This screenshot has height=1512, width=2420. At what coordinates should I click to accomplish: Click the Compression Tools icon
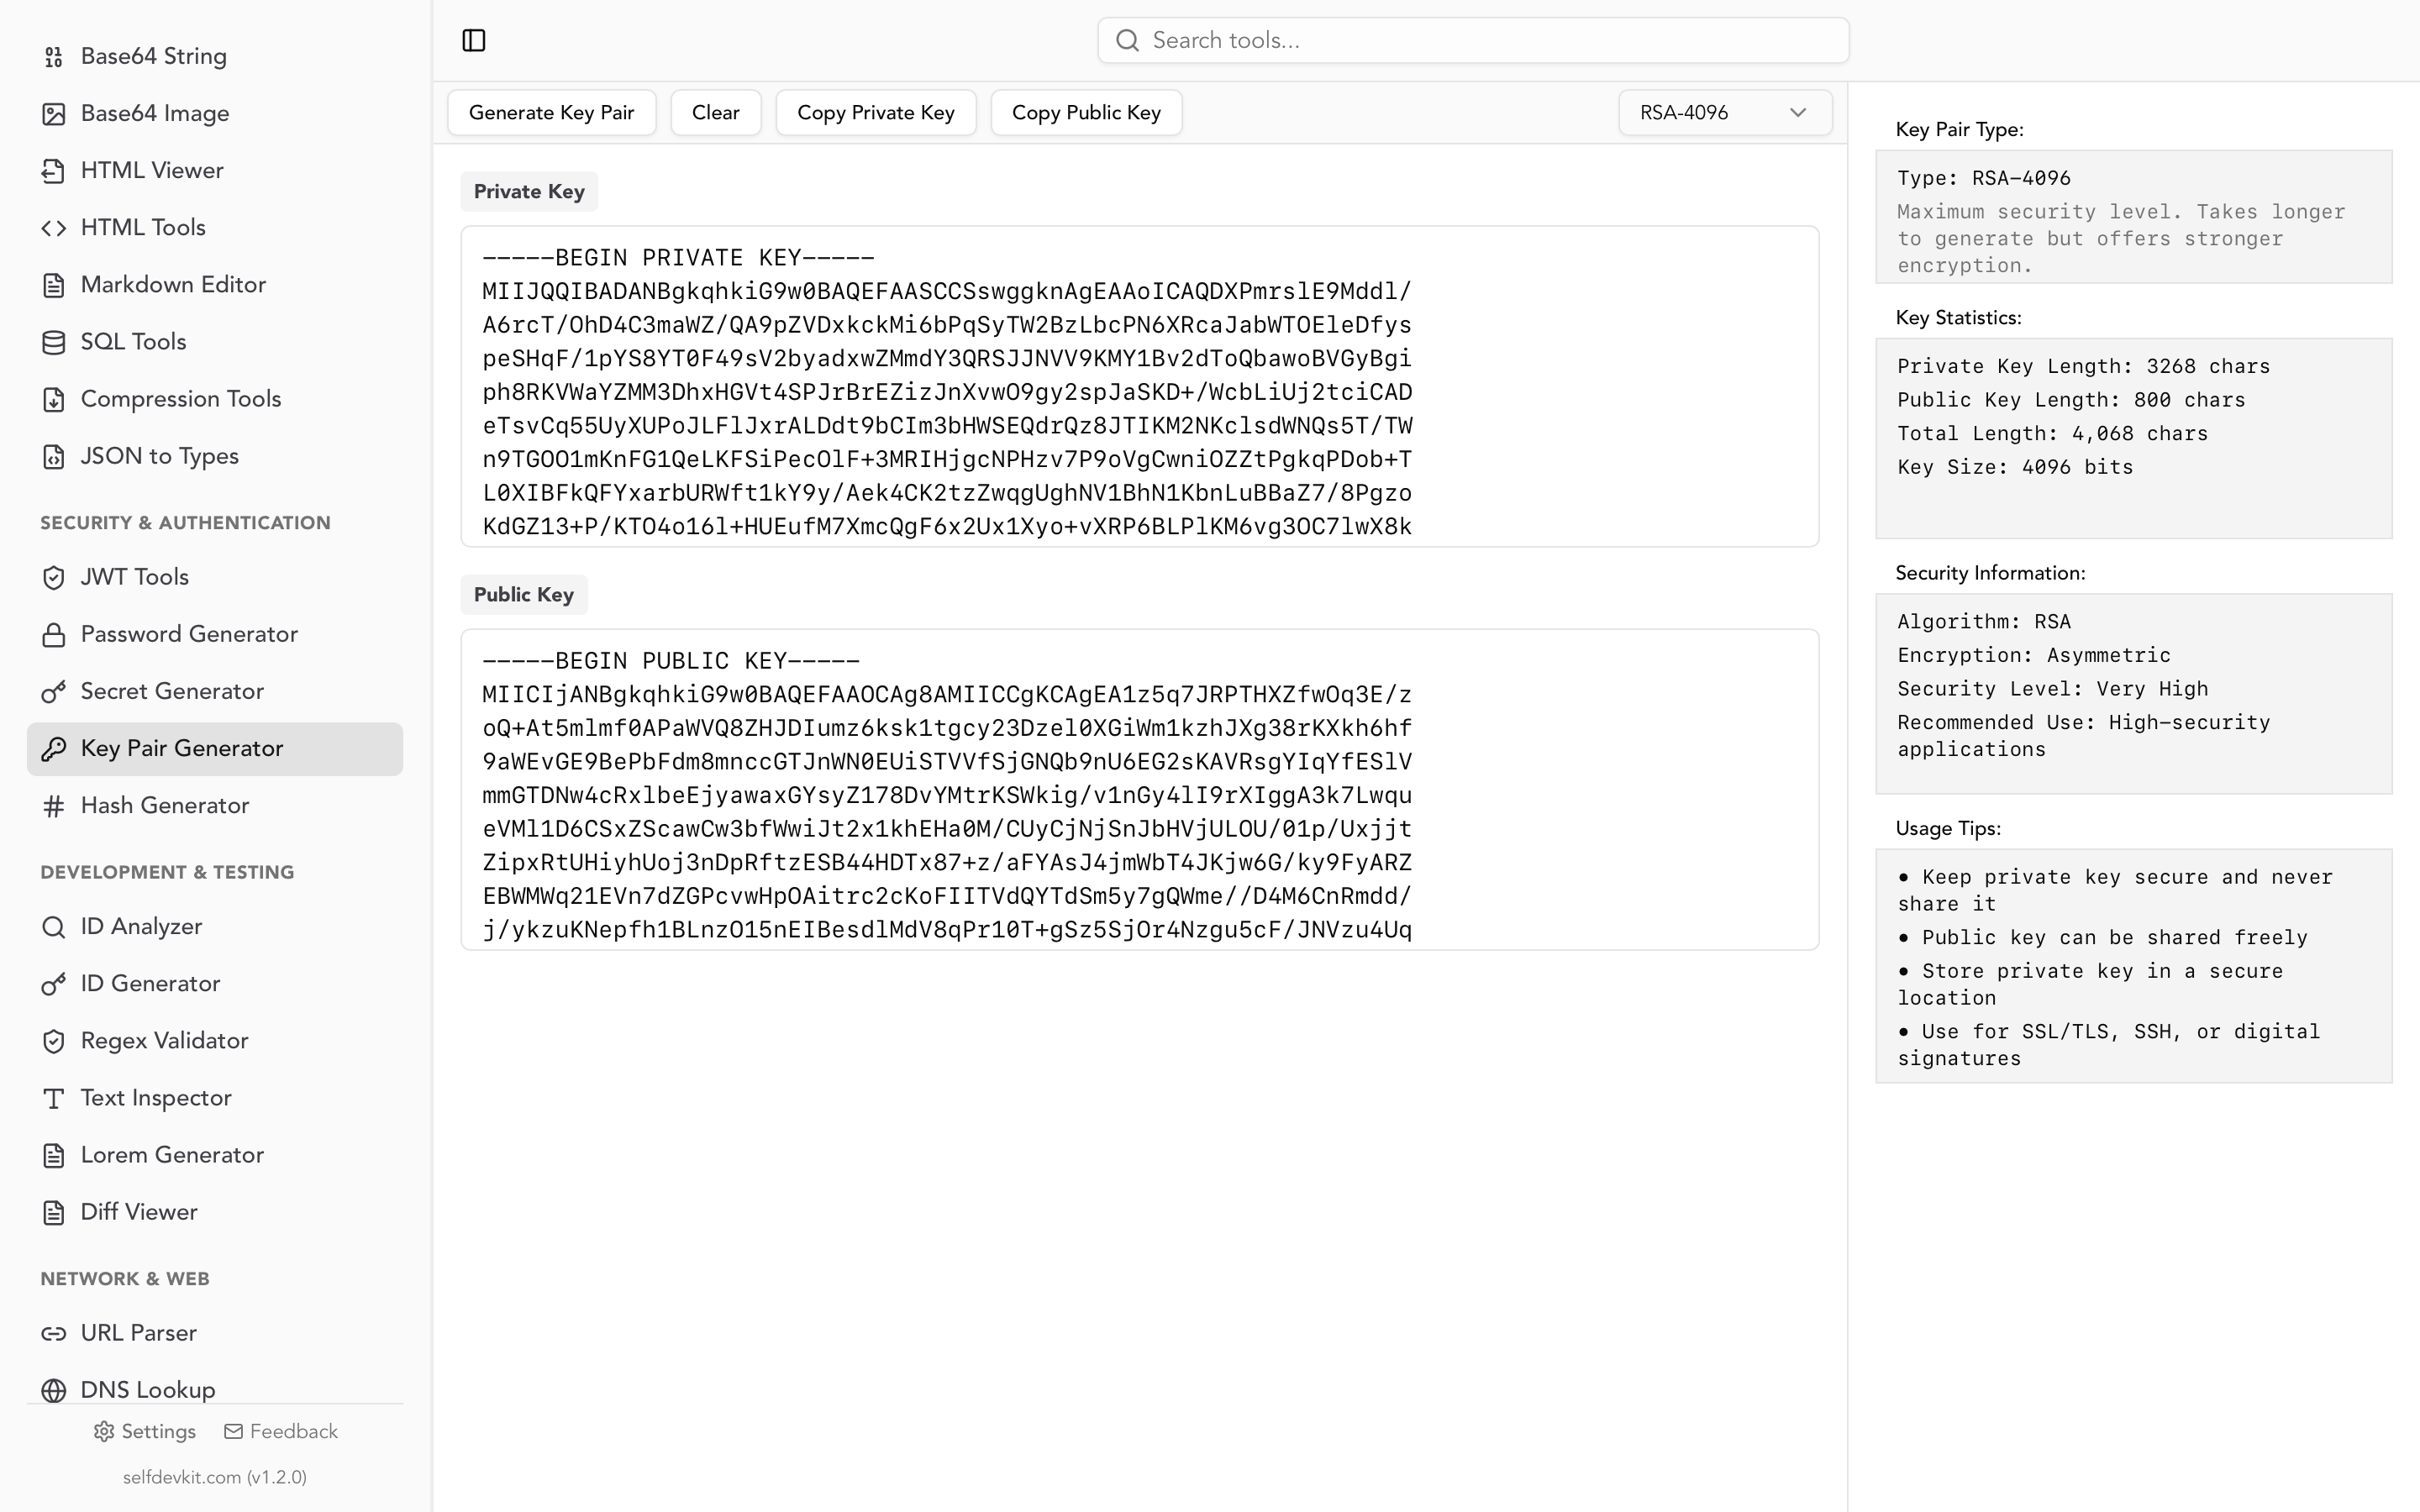click(54, 399)
